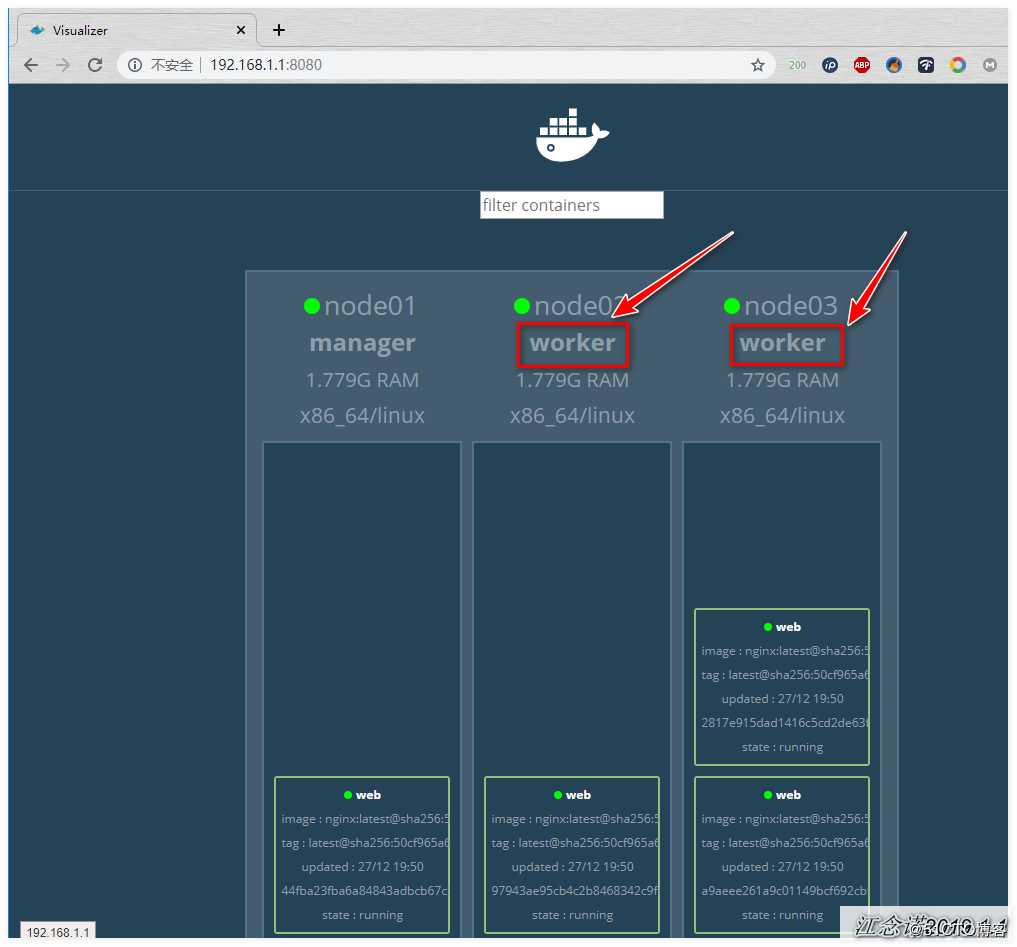
Task: Click the grey round extension at toolbar end
Action: click(989, 65)
